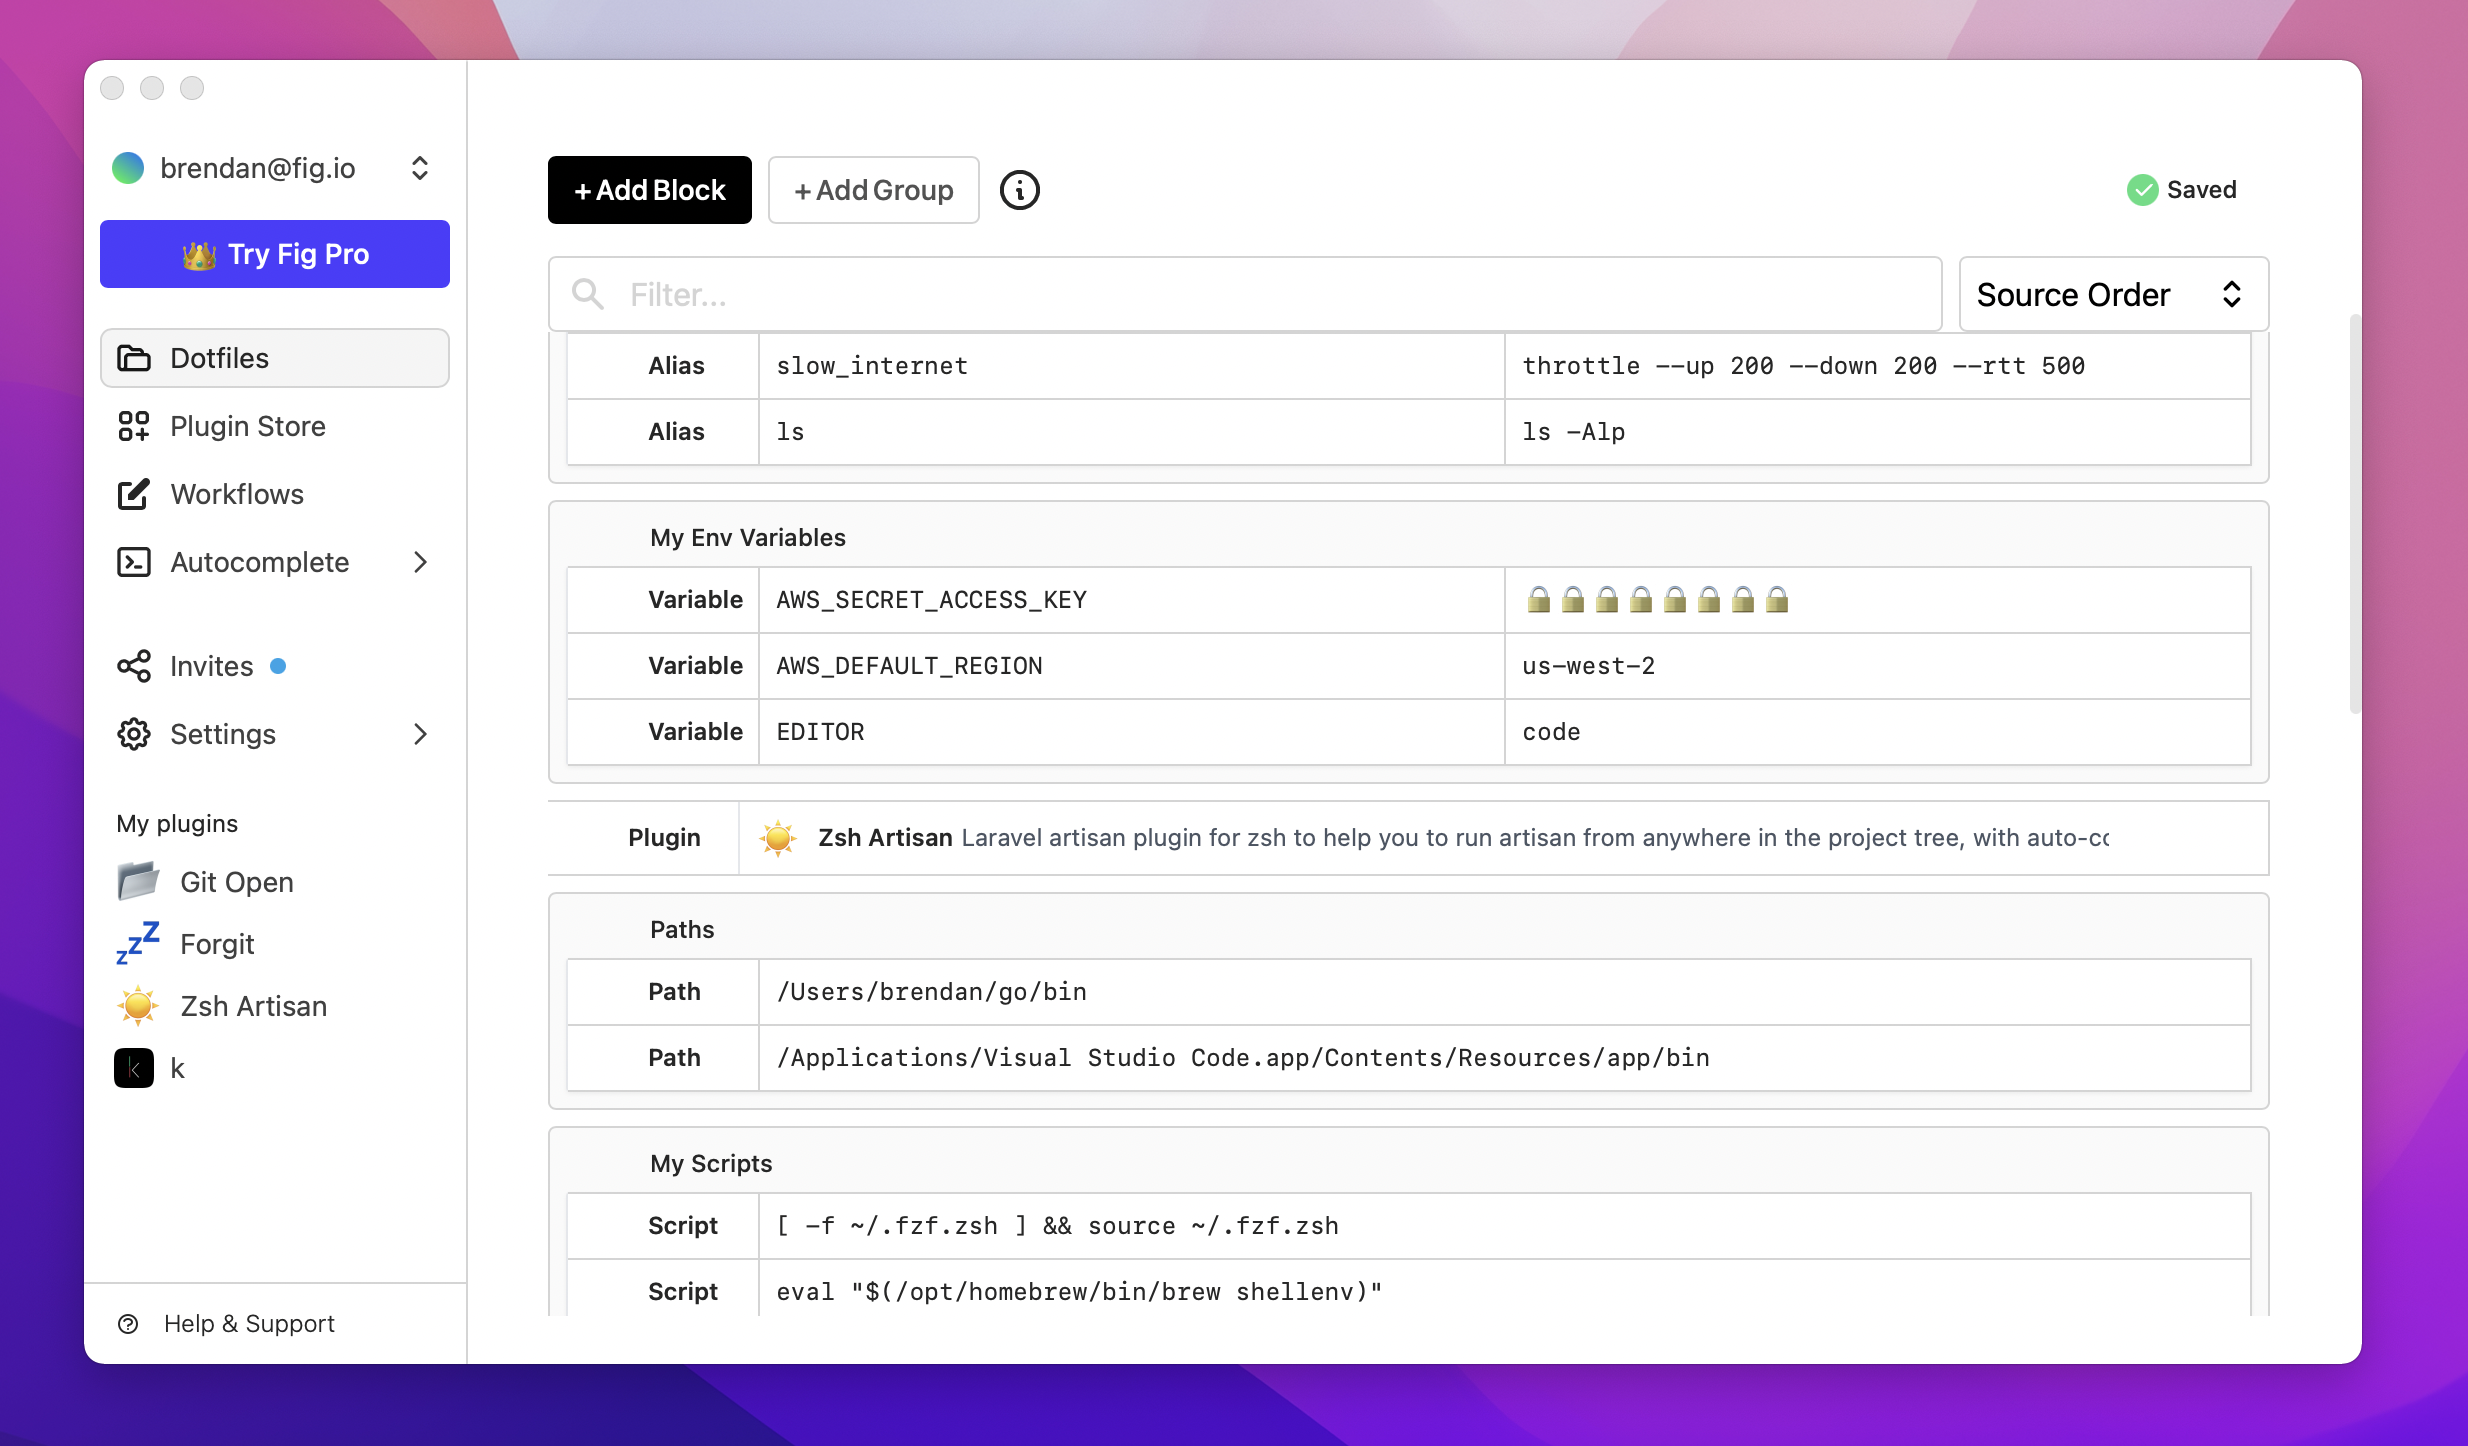Image resolution: width=2468 pixels, height=1446 pixels.
Task: Click the Forgit zzz plugin icon
Action: tap(138, 943)
